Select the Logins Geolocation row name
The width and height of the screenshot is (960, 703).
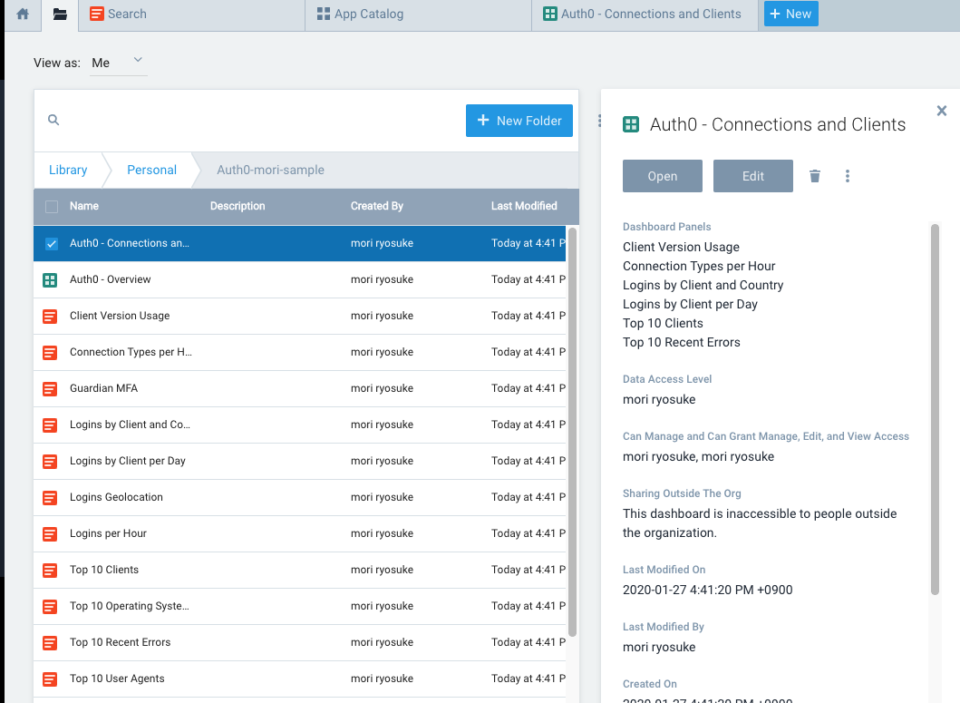coord(116,497)
